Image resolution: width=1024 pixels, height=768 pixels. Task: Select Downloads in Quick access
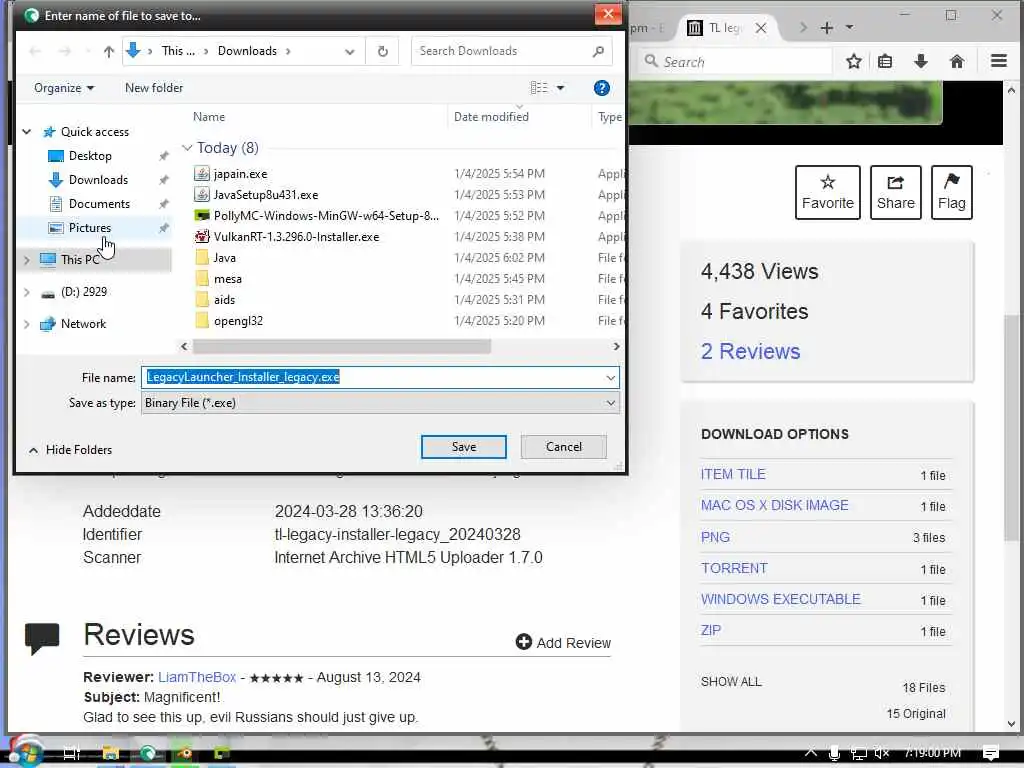[98, 180]
